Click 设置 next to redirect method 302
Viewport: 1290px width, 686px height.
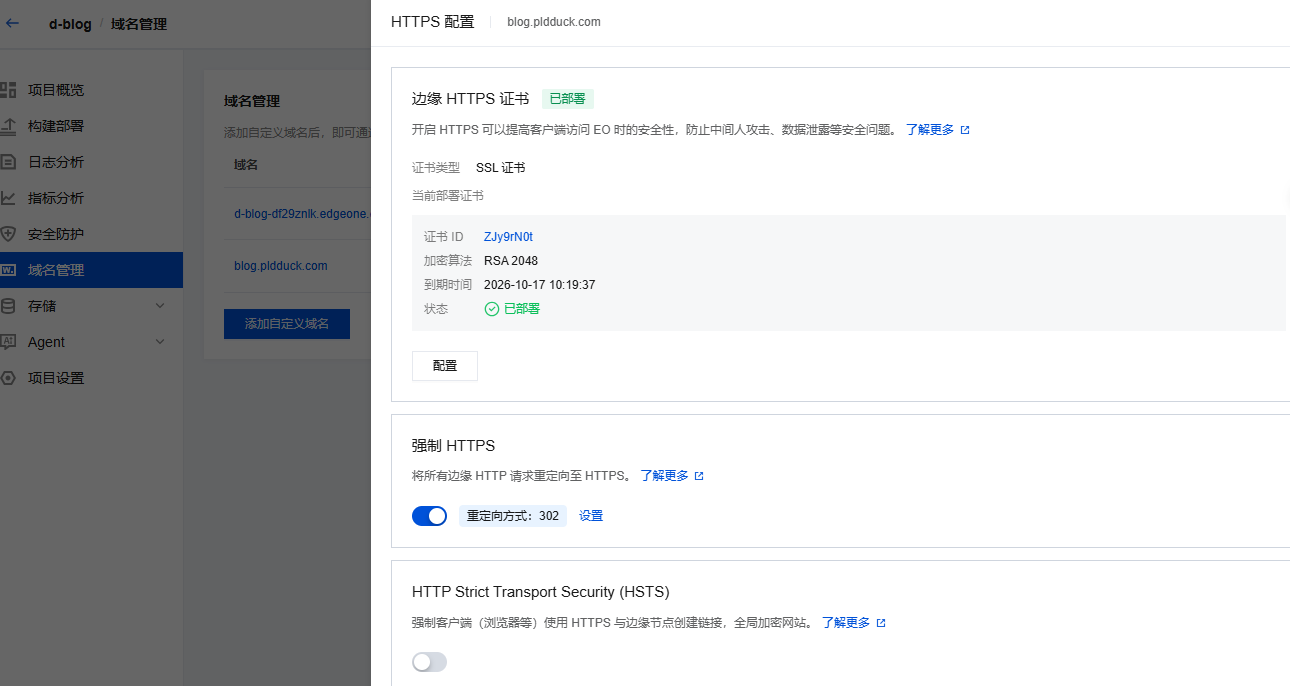click(x=591, y=516)
